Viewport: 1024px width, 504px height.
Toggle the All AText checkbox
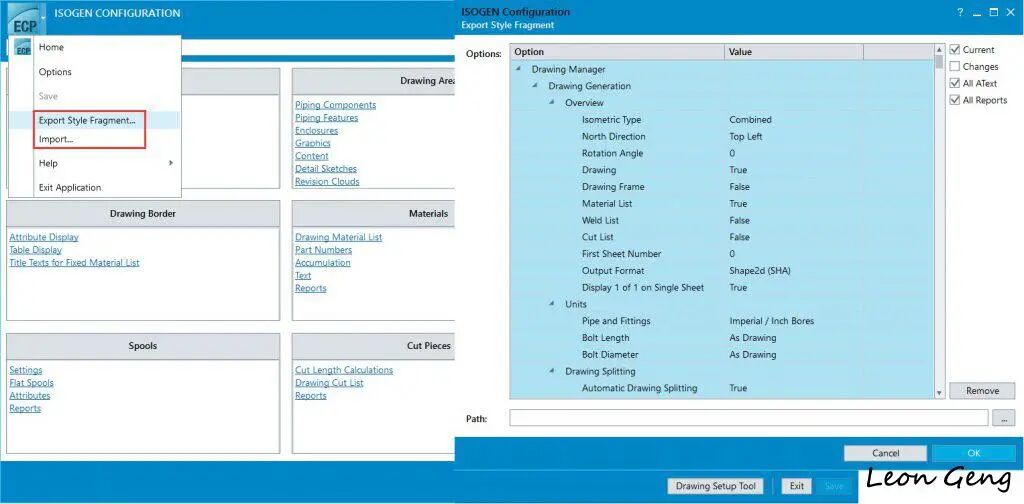point(955,83)
